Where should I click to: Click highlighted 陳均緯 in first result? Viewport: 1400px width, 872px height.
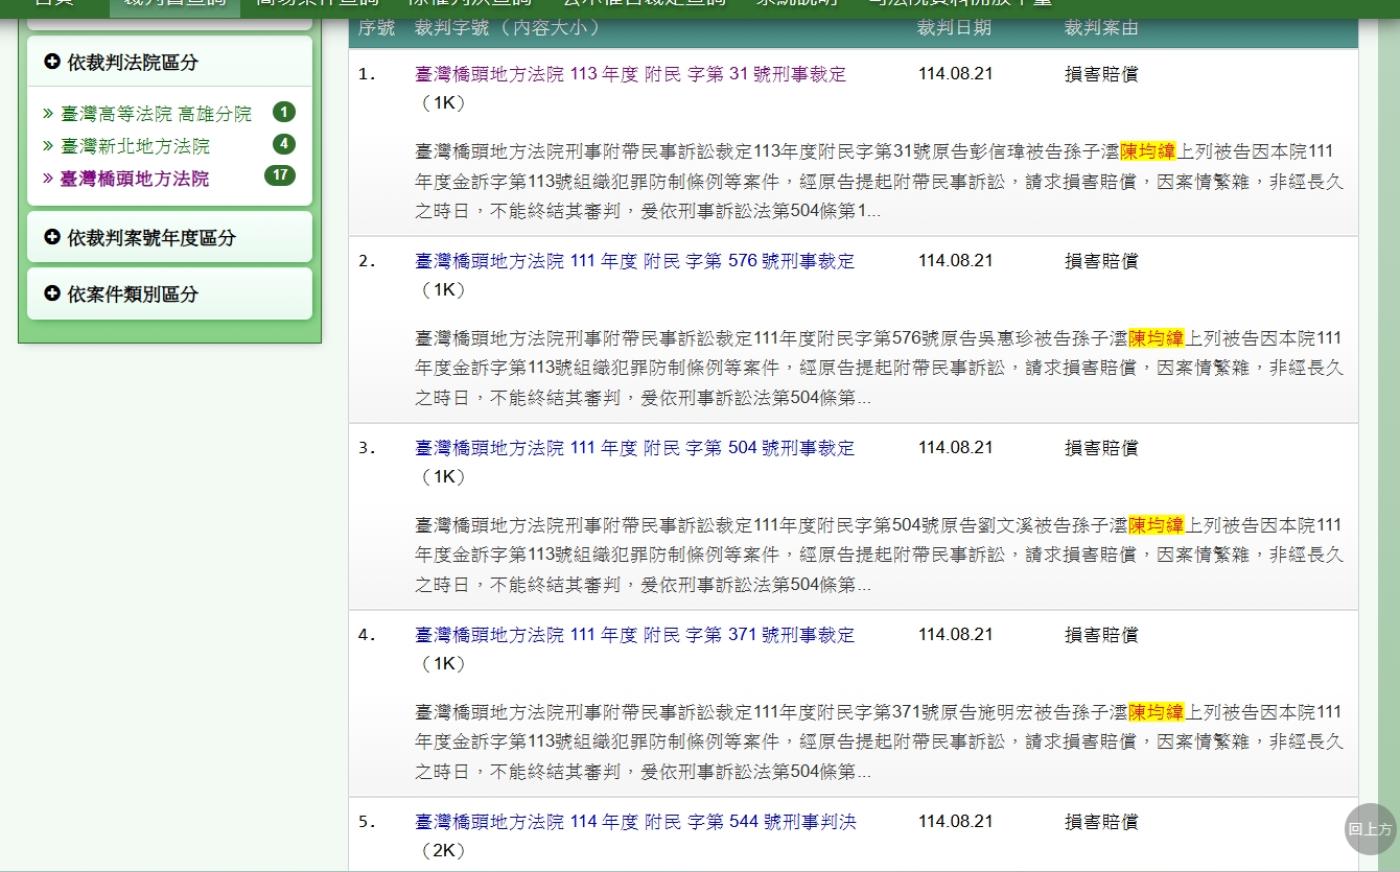click(x=1147, y=152)
